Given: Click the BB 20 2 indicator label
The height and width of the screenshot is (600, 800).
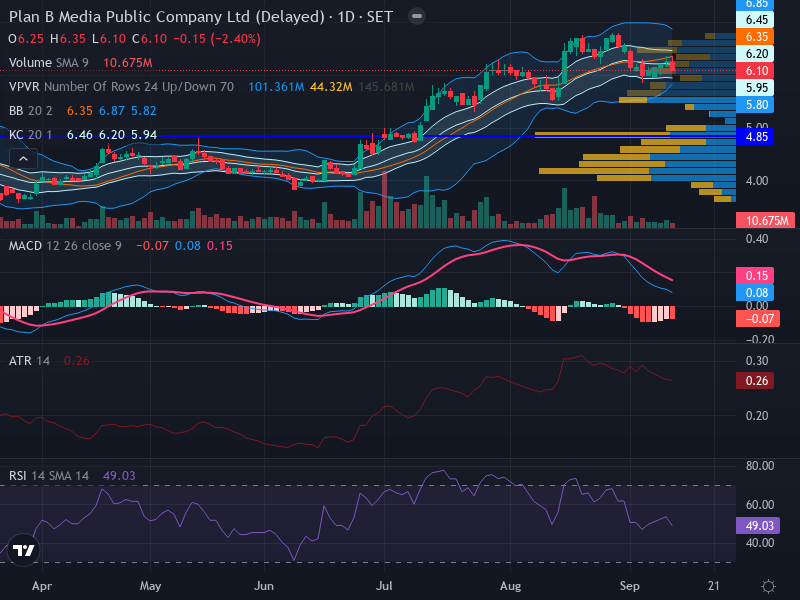Looking at the screenshot, I should [x=31, y=111].
